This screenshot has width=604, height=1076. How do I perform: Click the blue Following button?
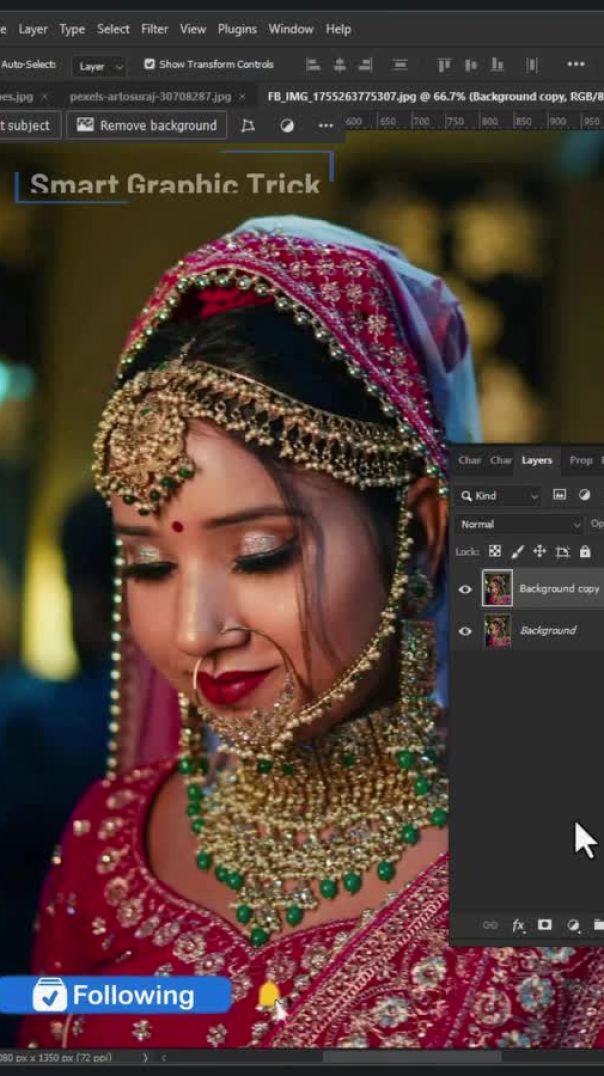pos(115,995)
